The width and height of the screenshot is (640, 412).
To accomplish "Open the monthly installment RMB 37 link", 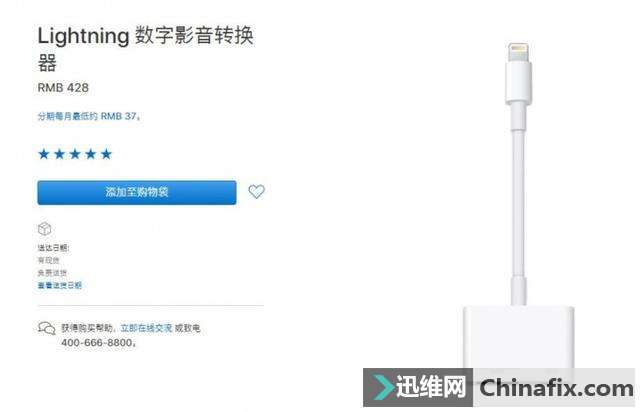I will [89, 116].
